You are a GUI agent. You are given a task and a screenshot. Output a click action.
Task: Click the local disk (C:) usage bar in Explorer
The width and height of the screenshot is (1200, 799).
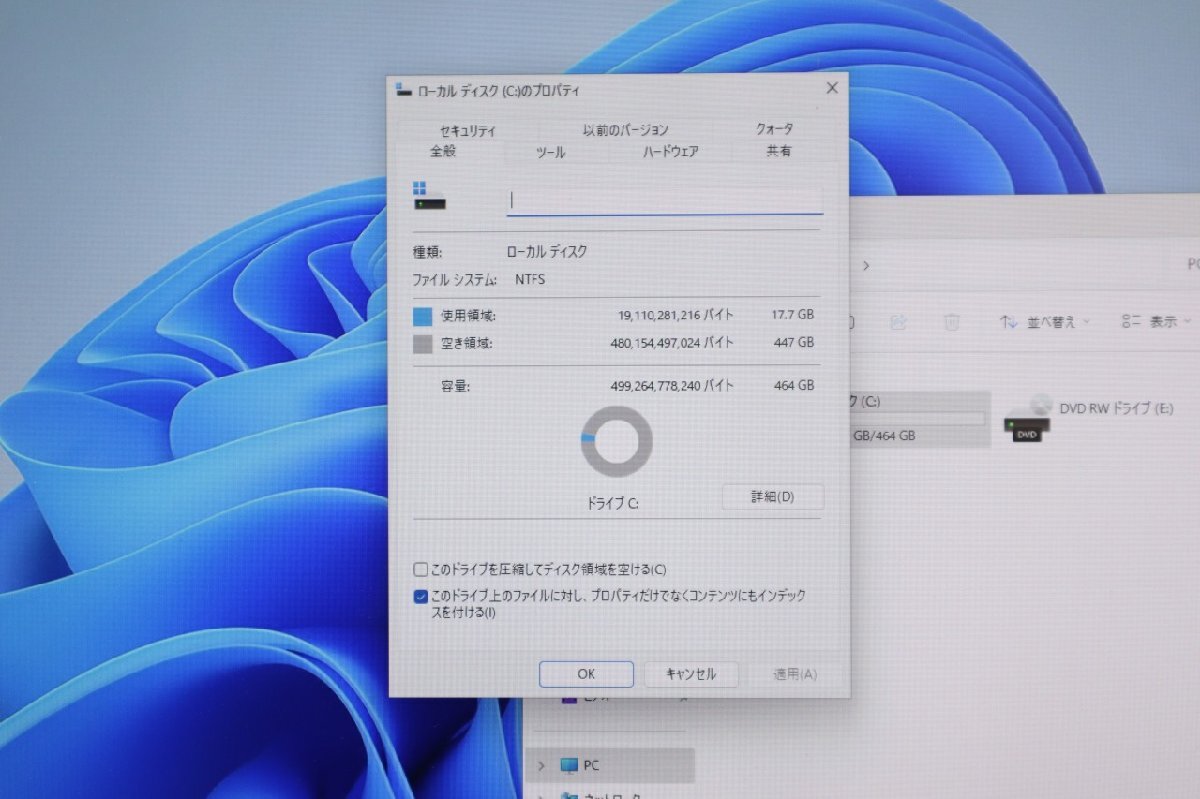[918, 418]
